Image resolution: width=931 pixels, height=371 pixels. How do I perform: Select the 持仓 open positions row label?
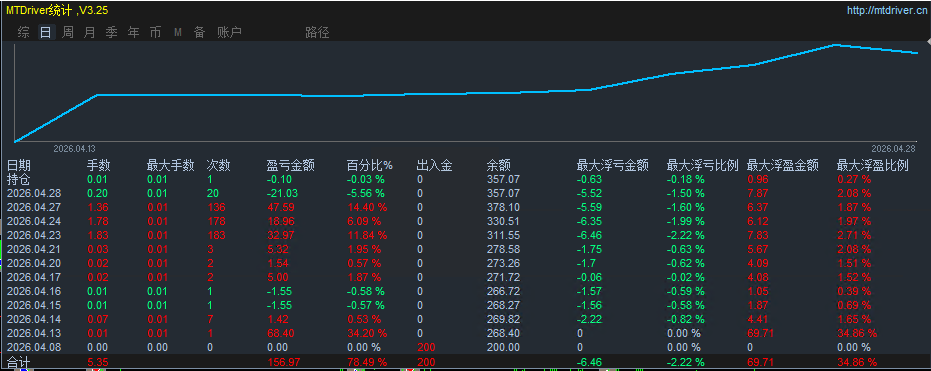[18, 179]
